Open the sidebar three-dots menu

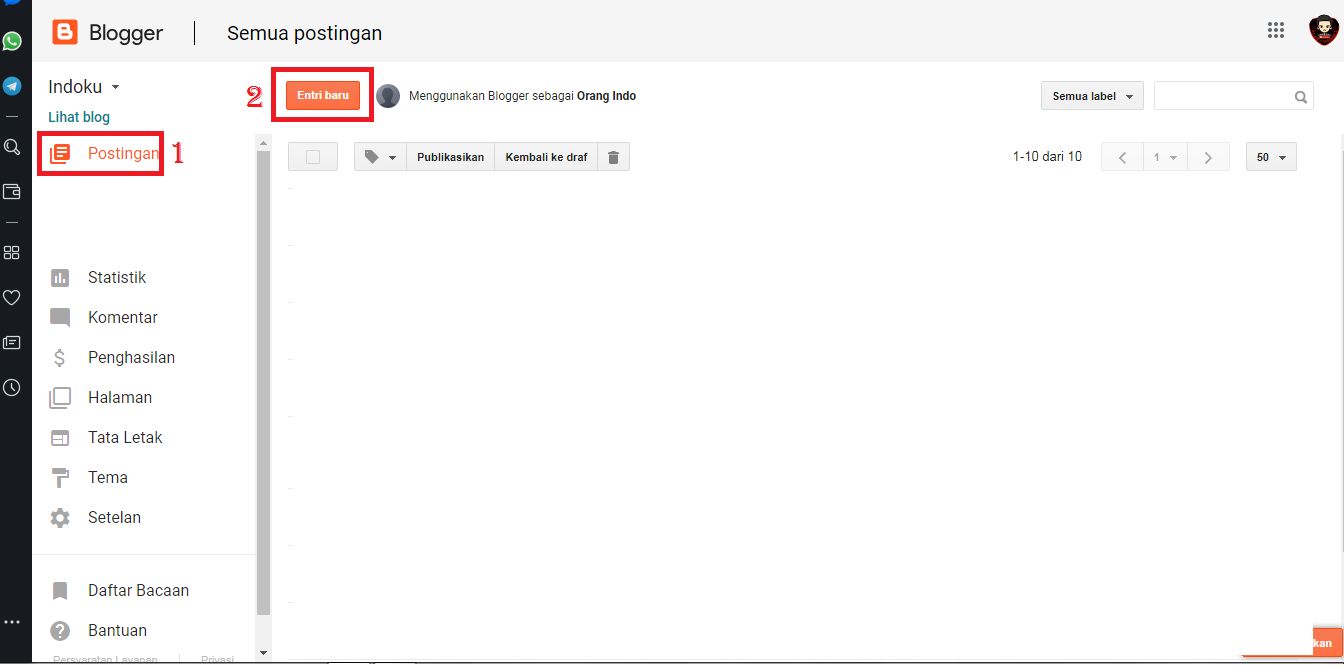(12, 622)
